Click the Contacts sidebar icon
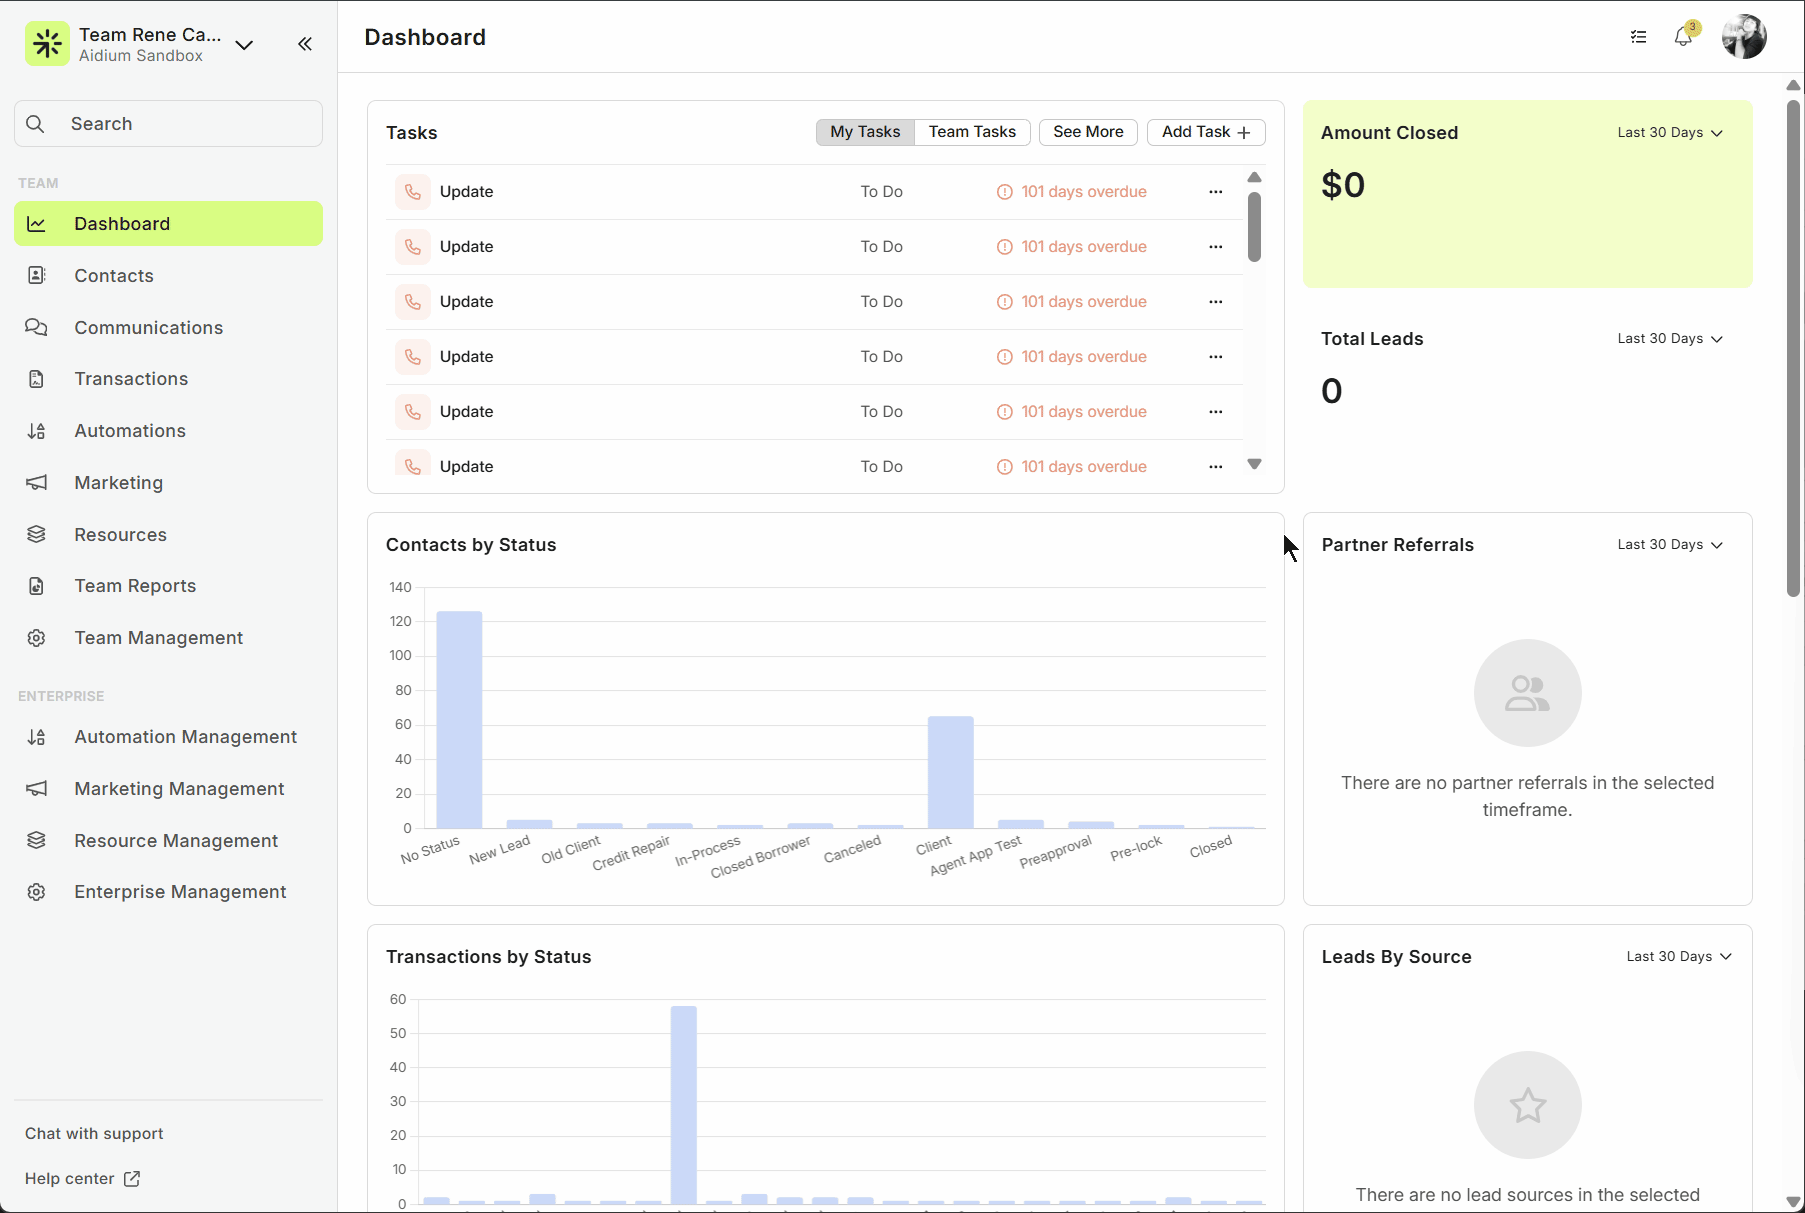The height and width of the screenshot is (1213, 1805). 37,275
